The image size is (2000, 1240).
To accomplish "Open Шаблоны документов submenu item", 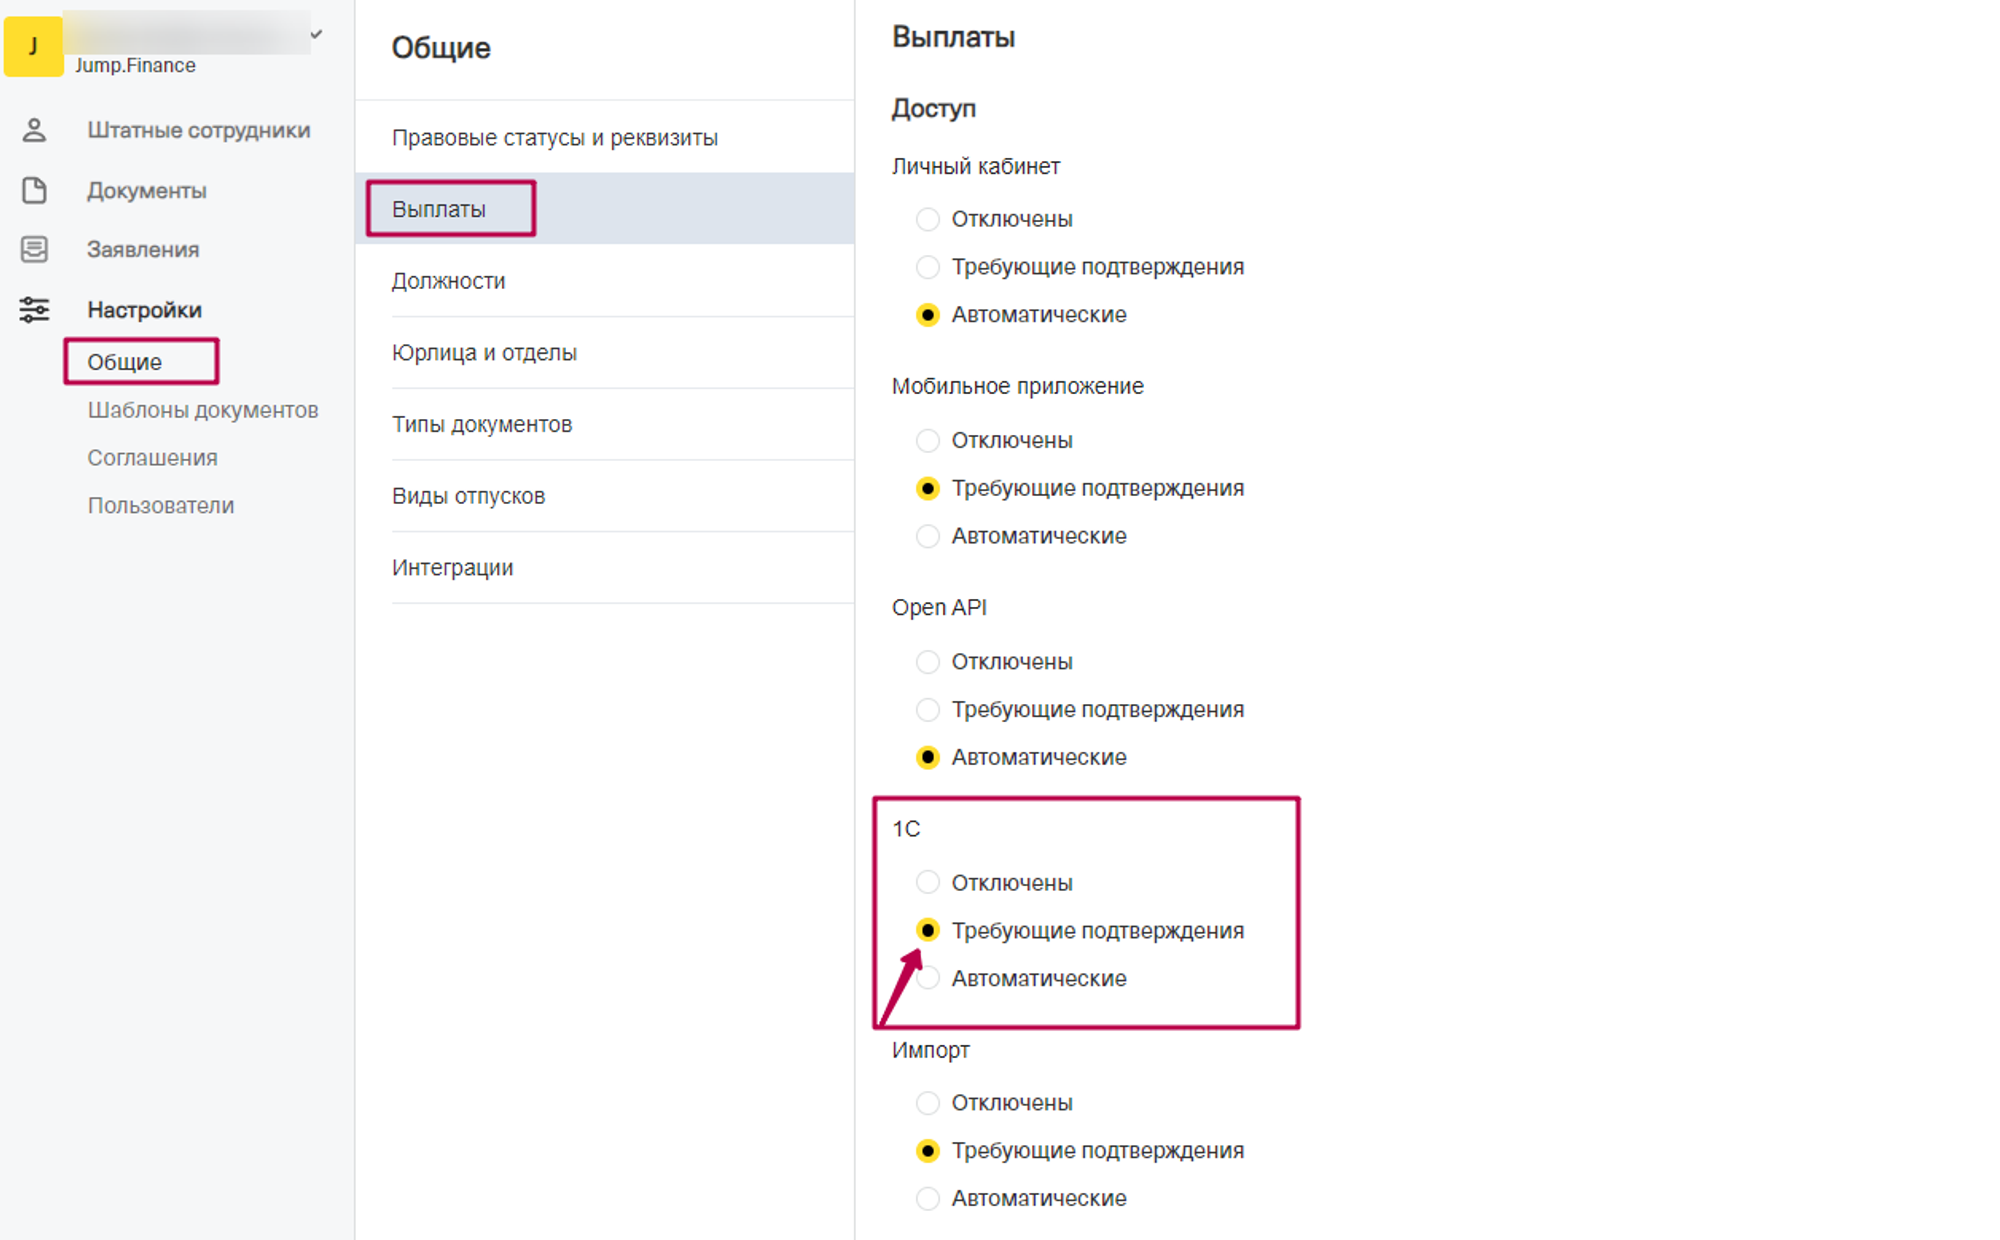I will click(x=202, y=410).
